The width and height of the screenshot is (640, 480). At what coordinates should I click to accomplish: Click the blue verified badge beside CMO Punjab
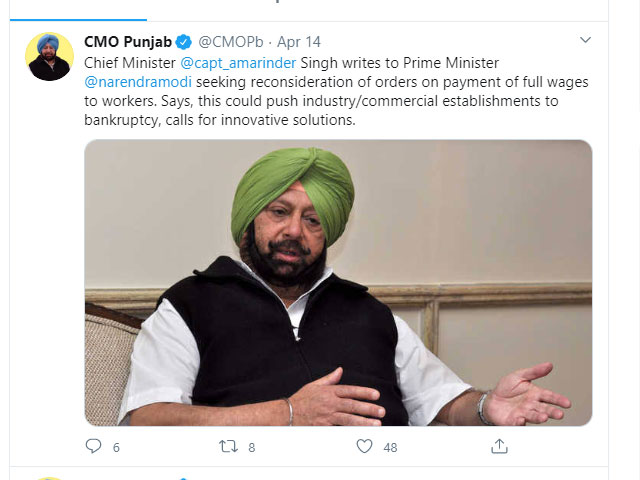click(x=184, y=42)
